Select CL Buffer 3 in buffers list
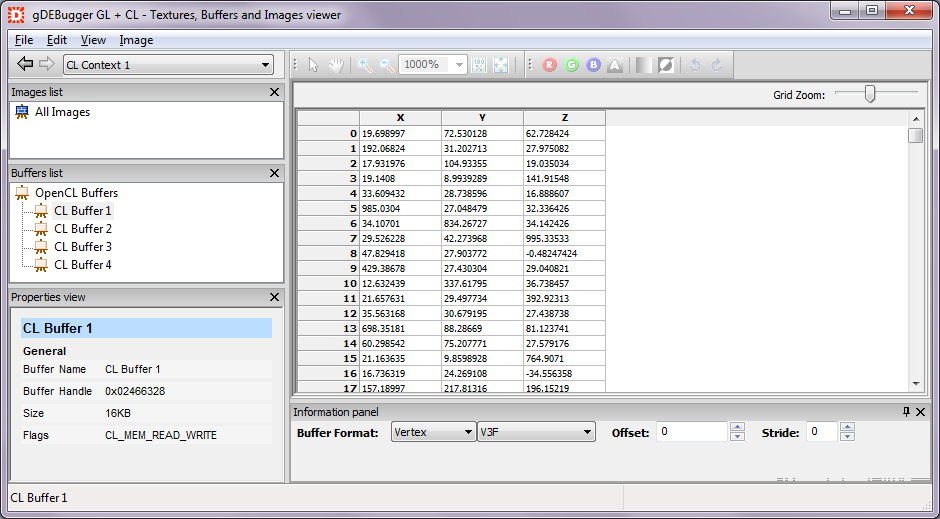Screen dimensions: 940x519 [82, 247]
